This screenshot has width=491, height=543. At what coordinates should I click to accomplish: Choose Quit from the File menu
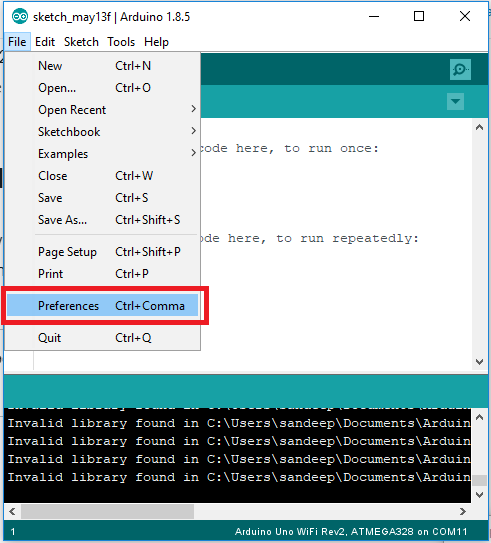click(x=102, y=338)
